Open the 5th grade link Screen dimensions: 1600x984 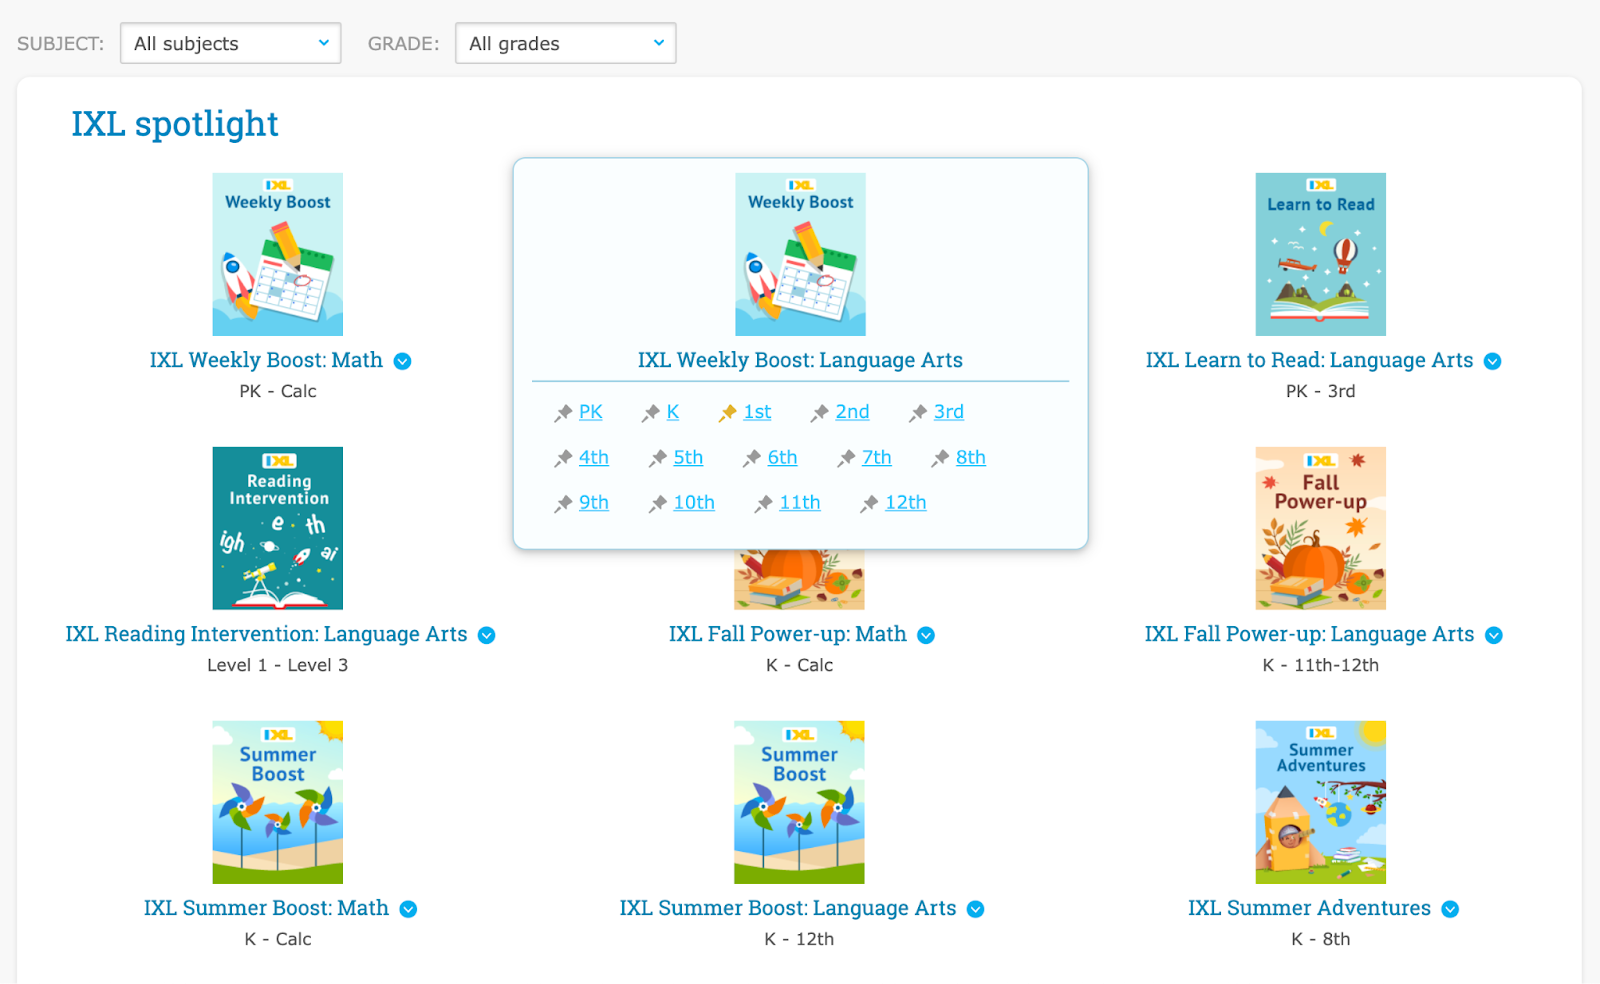[688, 457]
